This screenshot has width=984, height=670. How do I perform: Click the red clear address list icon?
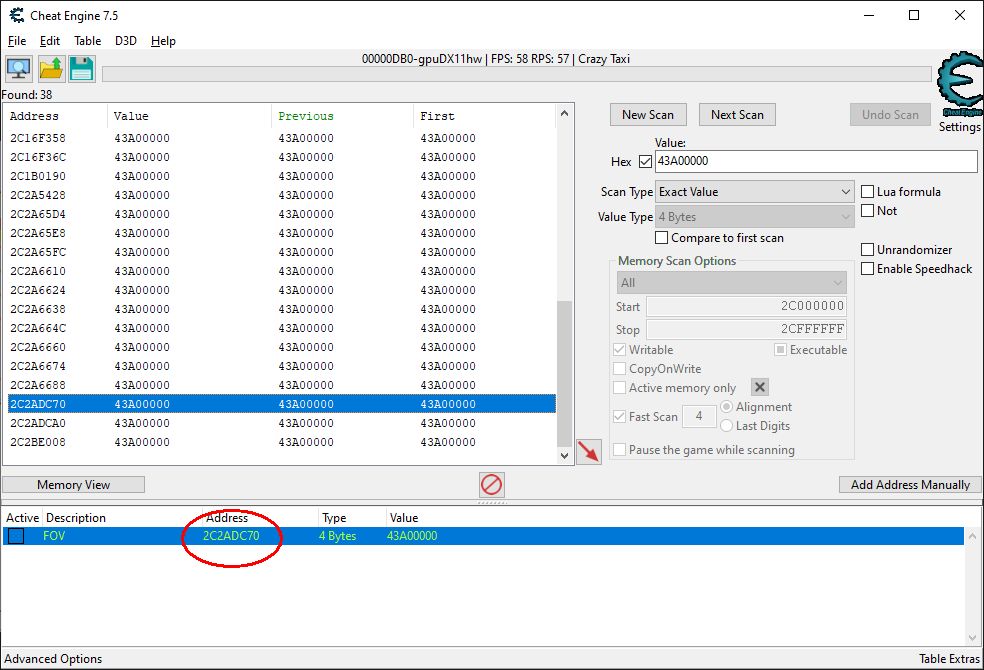point(491,485)
